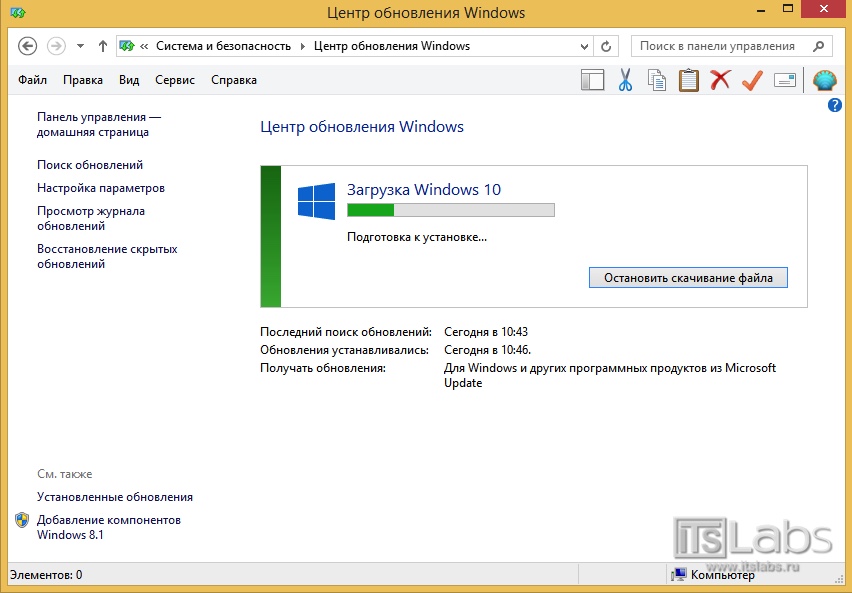Open Добавление компонентов Windows 8.1 link

[x=109, y=527]
